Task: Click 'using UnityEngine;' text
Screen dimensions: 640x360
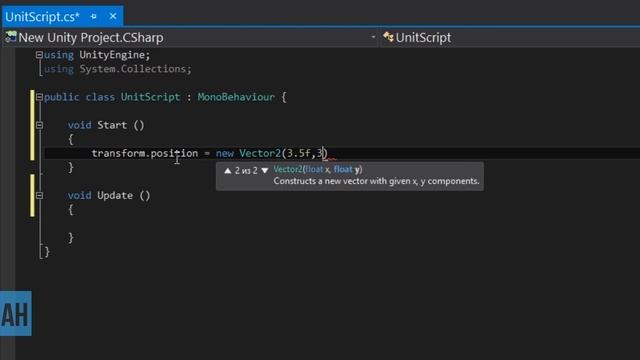Action: (x=97, y=55)
